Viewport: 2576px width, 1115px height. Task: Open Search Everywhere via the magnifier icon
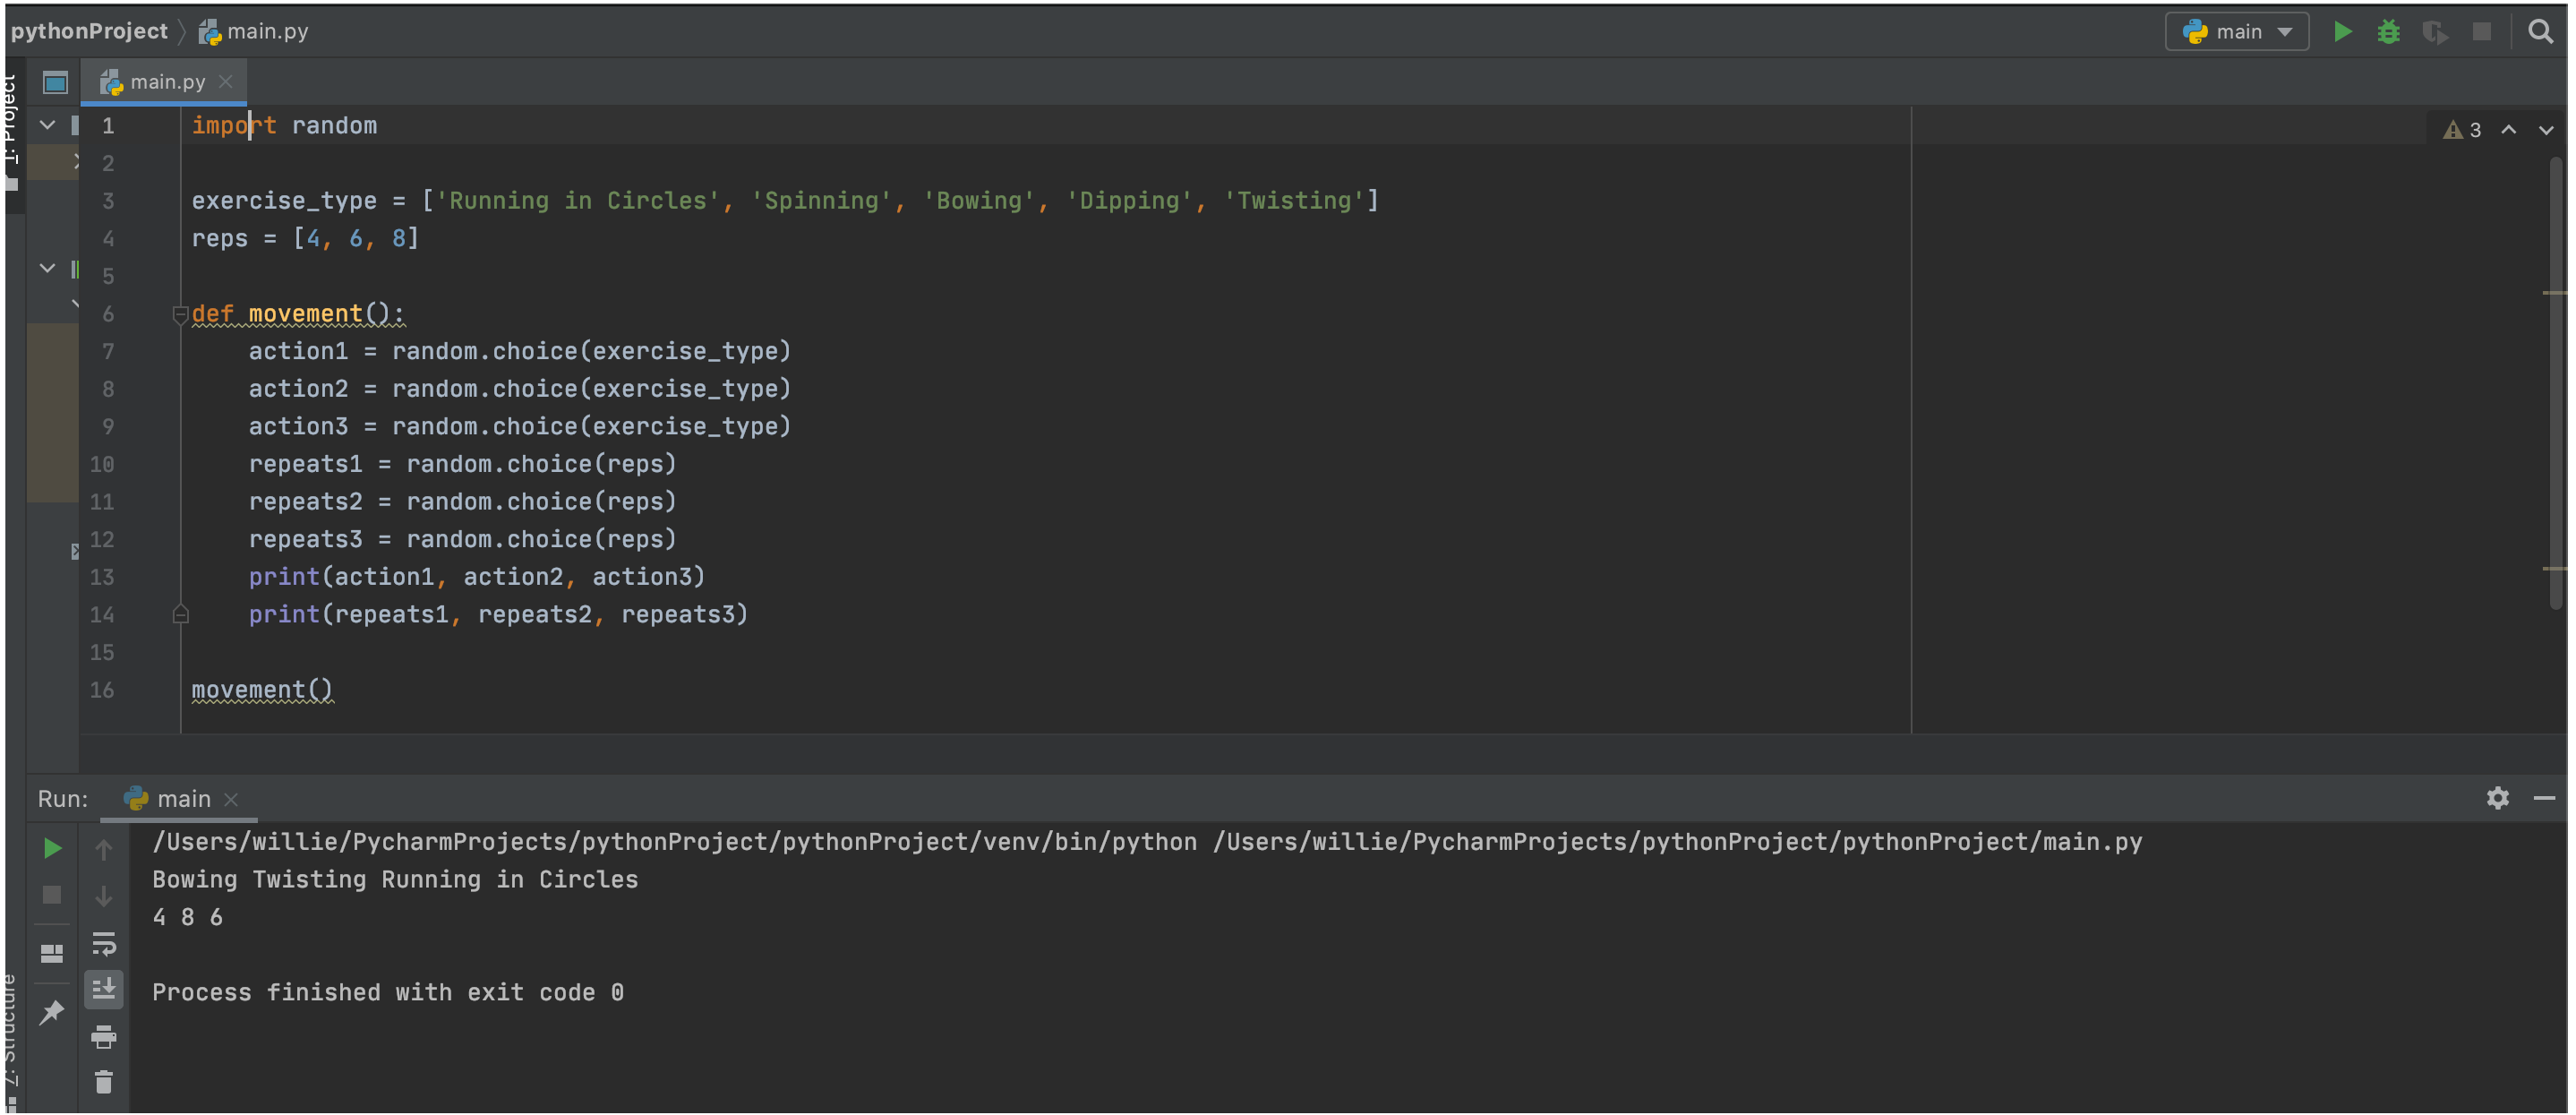[x=2540, y=32]
